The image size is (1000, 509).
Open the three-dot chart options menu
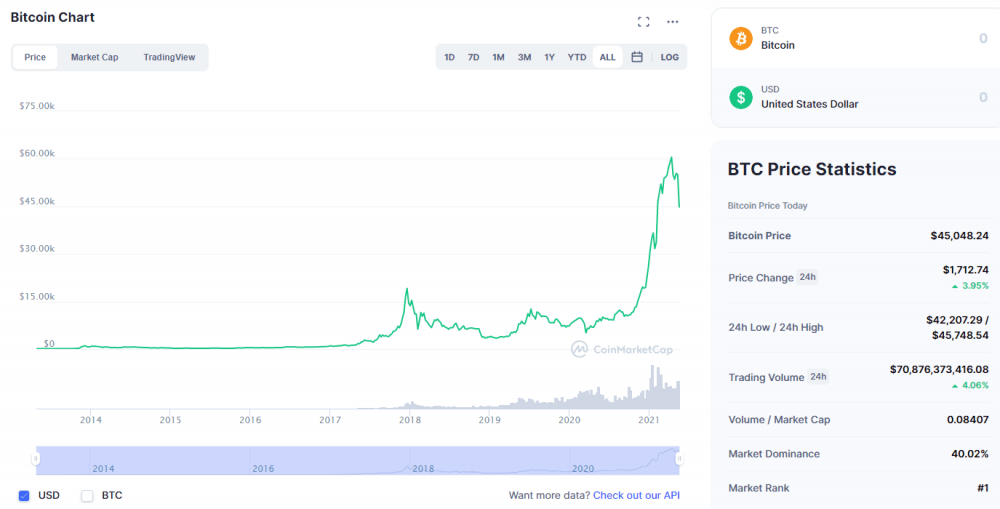coord(673,22)
